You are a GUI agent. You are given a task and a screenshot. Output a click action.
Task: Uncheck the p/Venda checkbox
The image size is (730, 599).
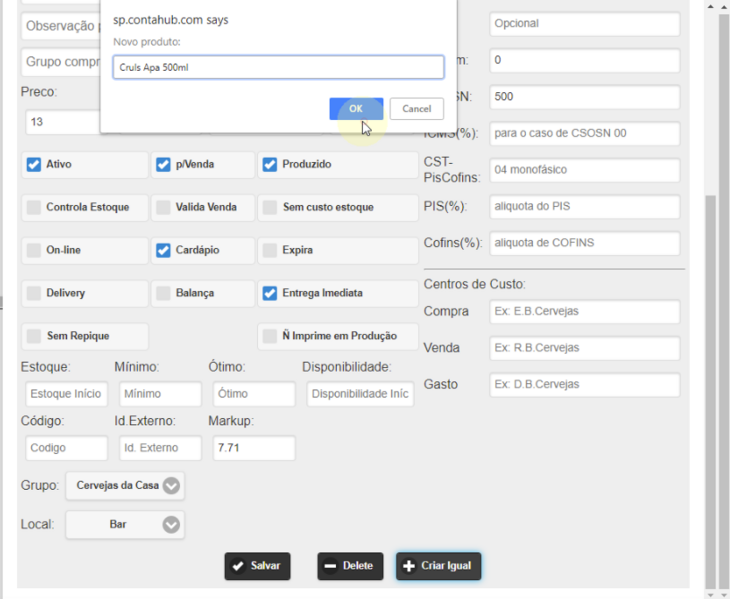point(163,164)
